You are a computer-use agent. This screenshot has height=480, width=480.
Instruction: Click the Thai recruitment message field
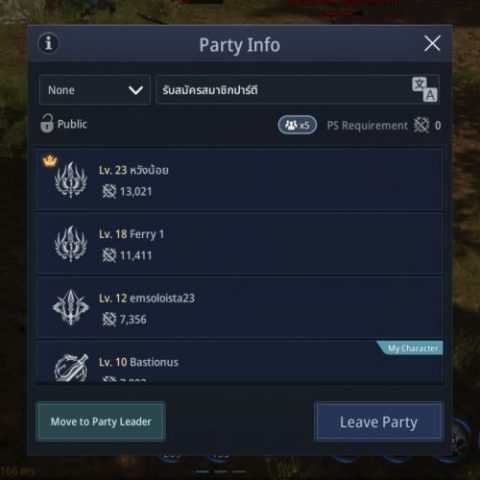pyautogui.click(x=297, y=90)
